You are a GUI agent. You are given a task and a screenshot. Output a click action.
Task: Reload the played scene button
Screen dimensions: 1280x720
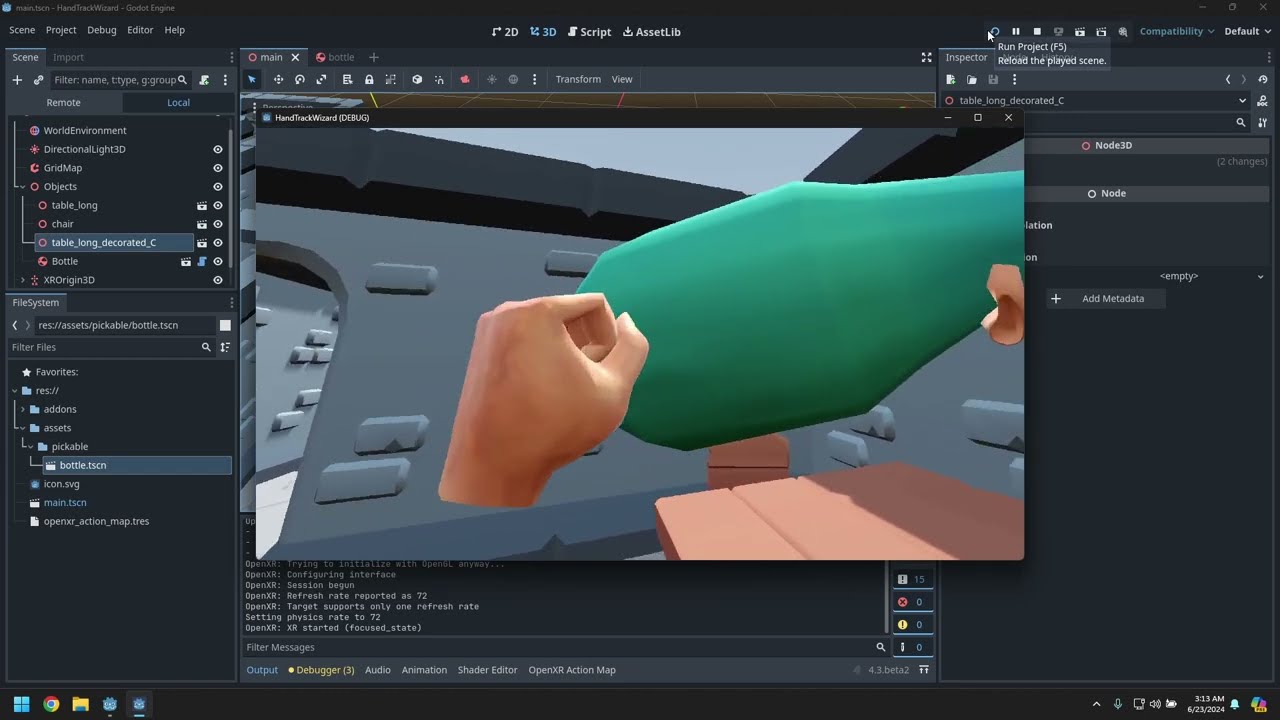[994, 32]
